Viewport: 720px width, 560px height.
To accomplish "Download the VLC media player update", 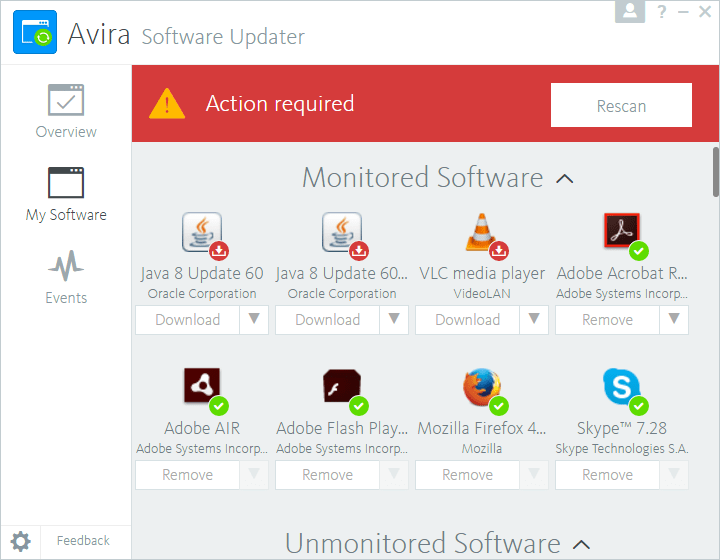I will point(467,320).
